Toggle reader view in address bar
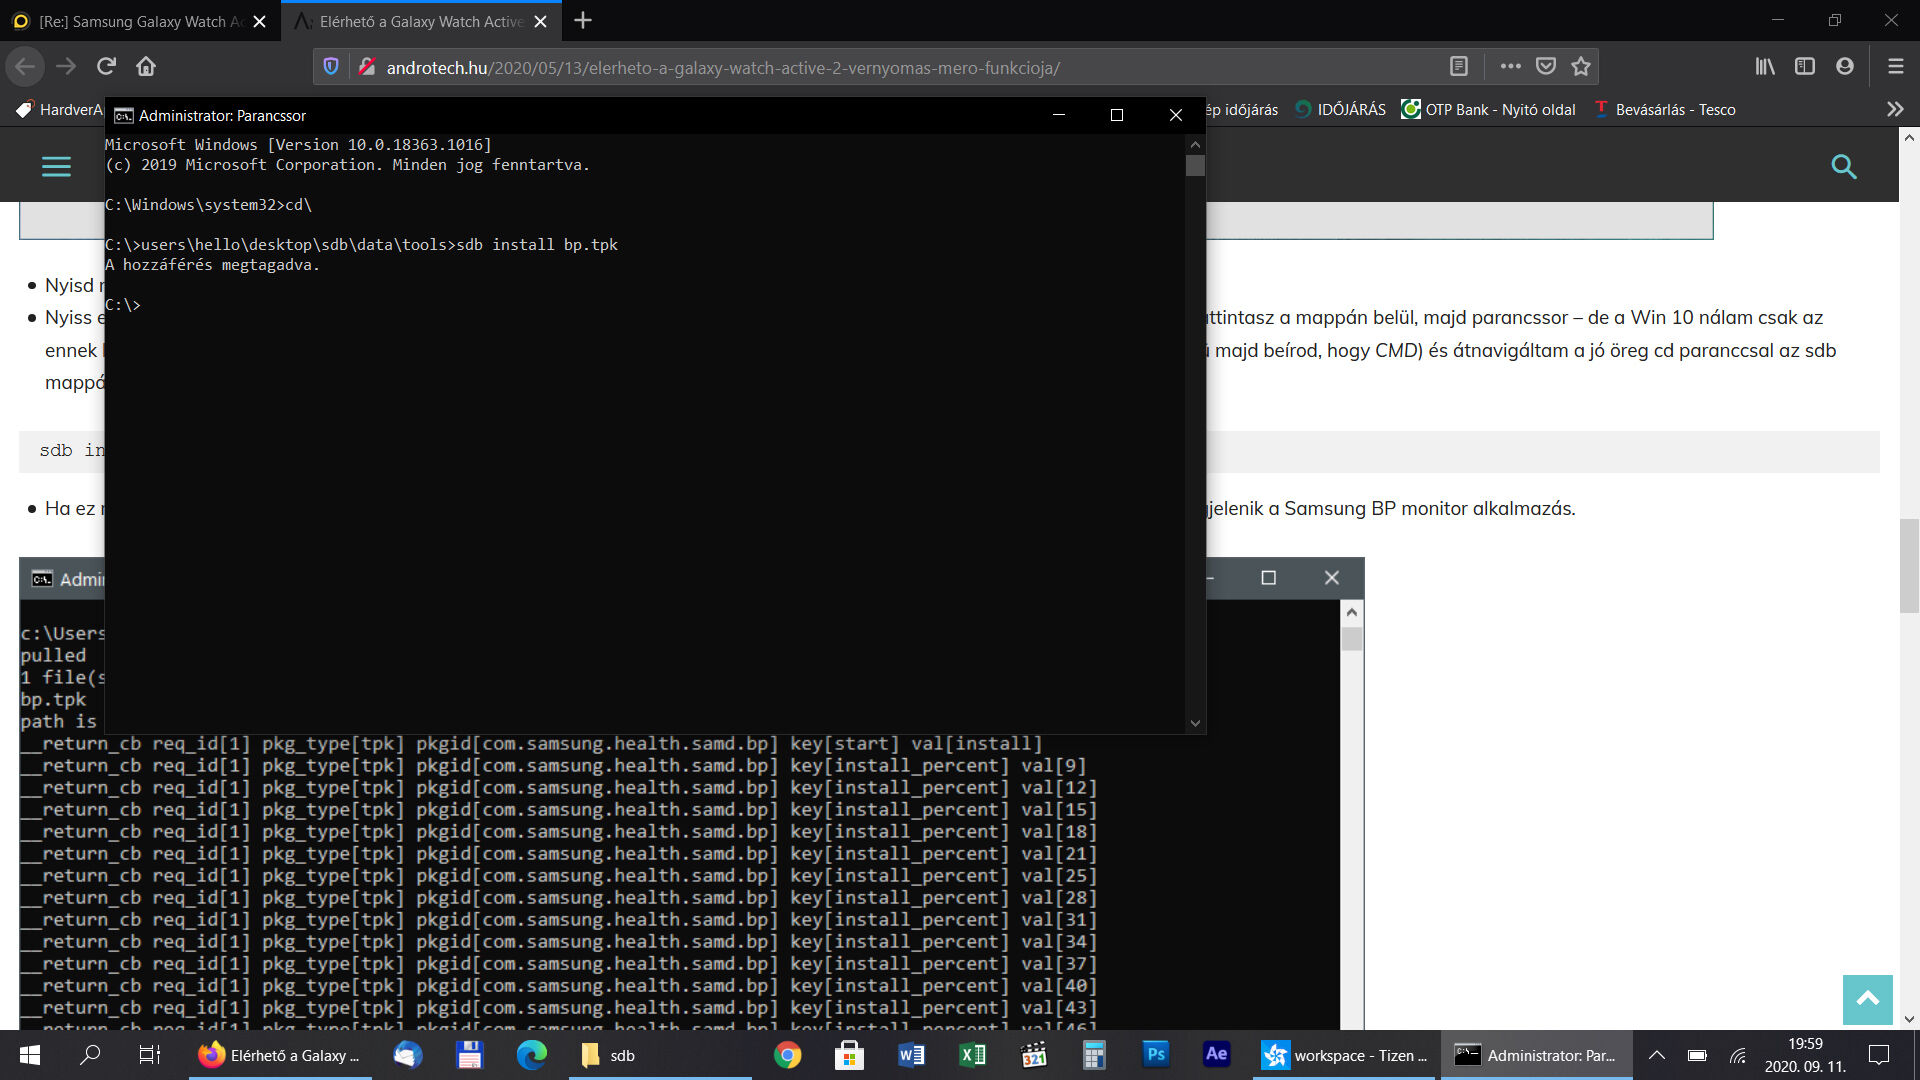The width and height of the screenshot is (1920, 1080). coord(1459,67)
